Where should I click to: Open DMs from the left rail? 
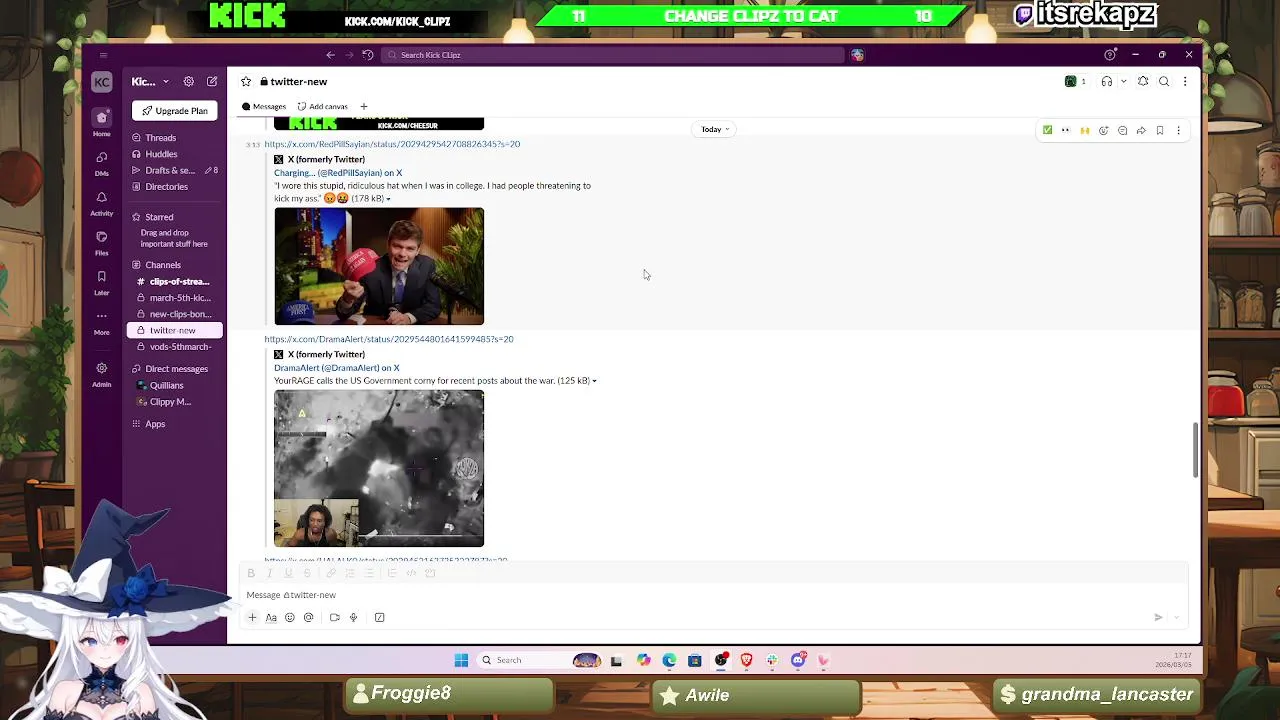[x=101, y=162]
